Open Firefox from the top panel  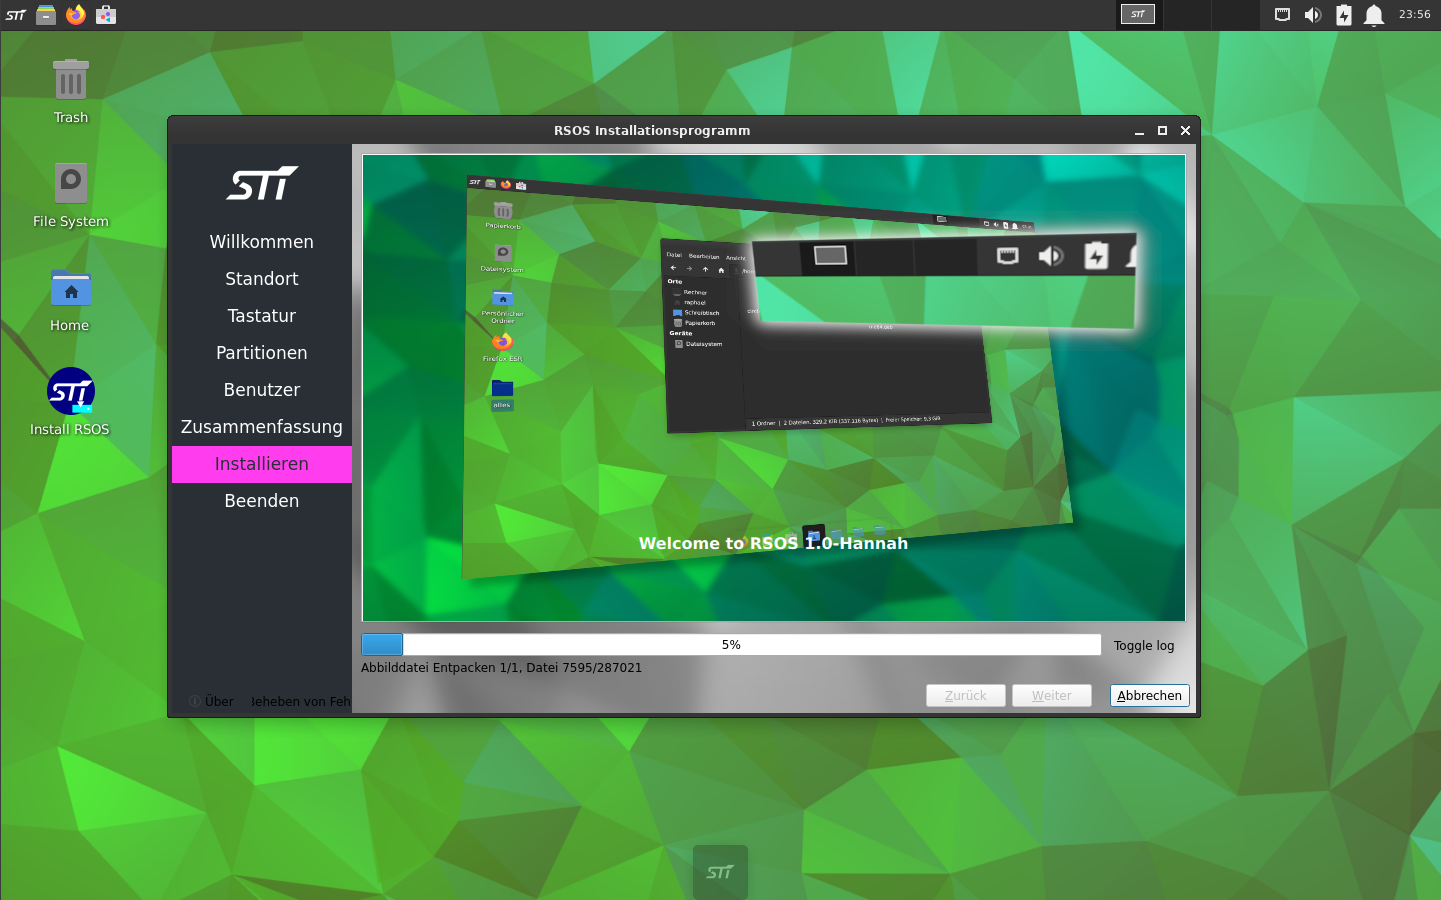point(76,15)
